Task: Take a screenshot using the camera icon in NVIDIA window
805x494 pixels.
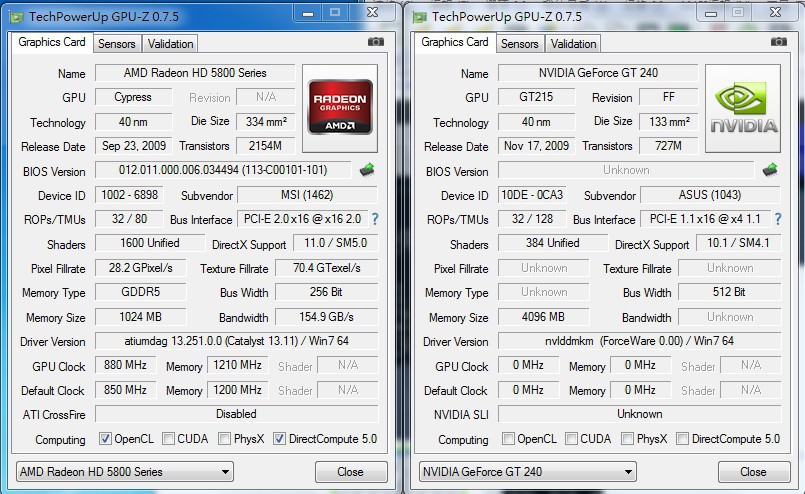Action: point(779,42)
